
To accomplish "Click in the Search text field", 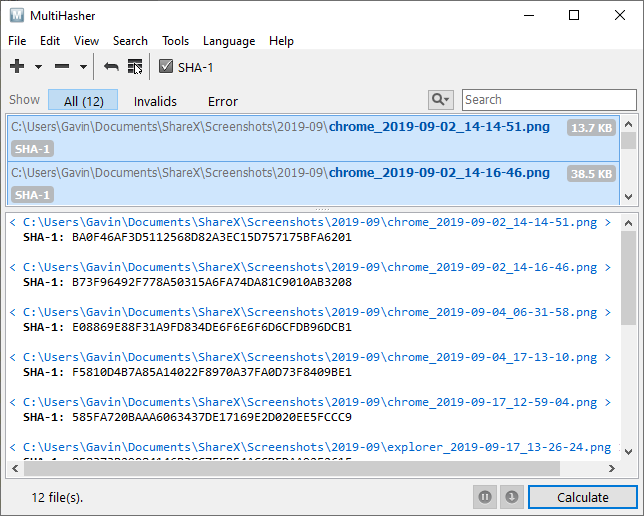I will [548, 100].
